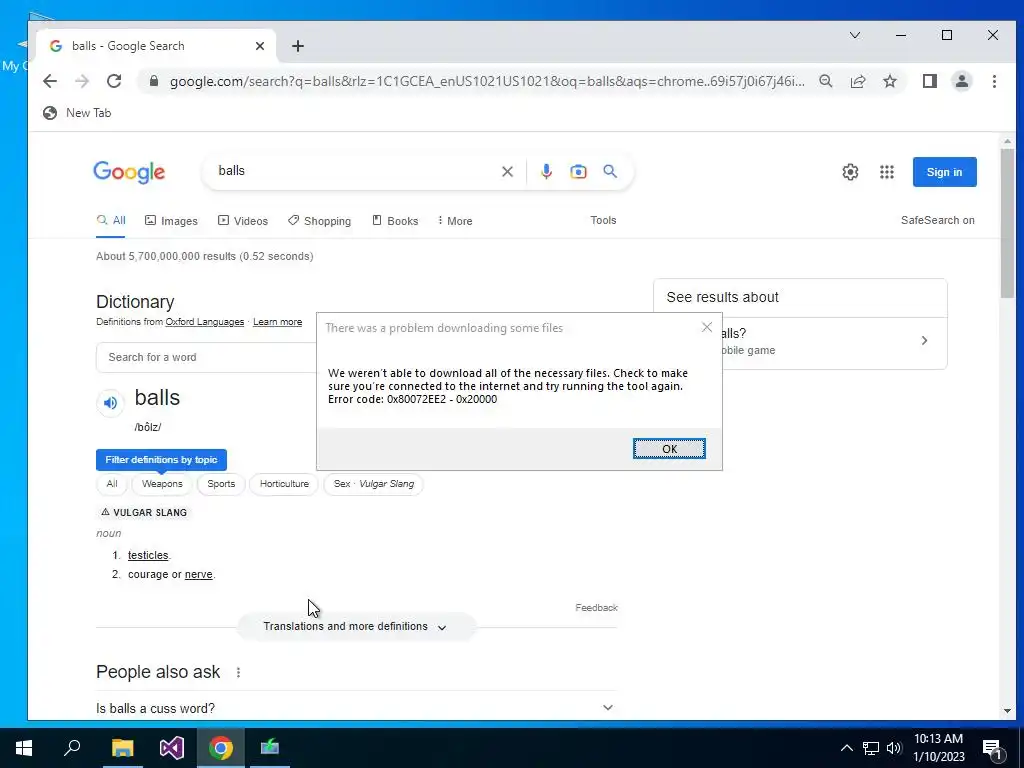Open the Google apps grid
This screenshot has height=768, width=1024.
pyautogui.click(x=886, y=172)
